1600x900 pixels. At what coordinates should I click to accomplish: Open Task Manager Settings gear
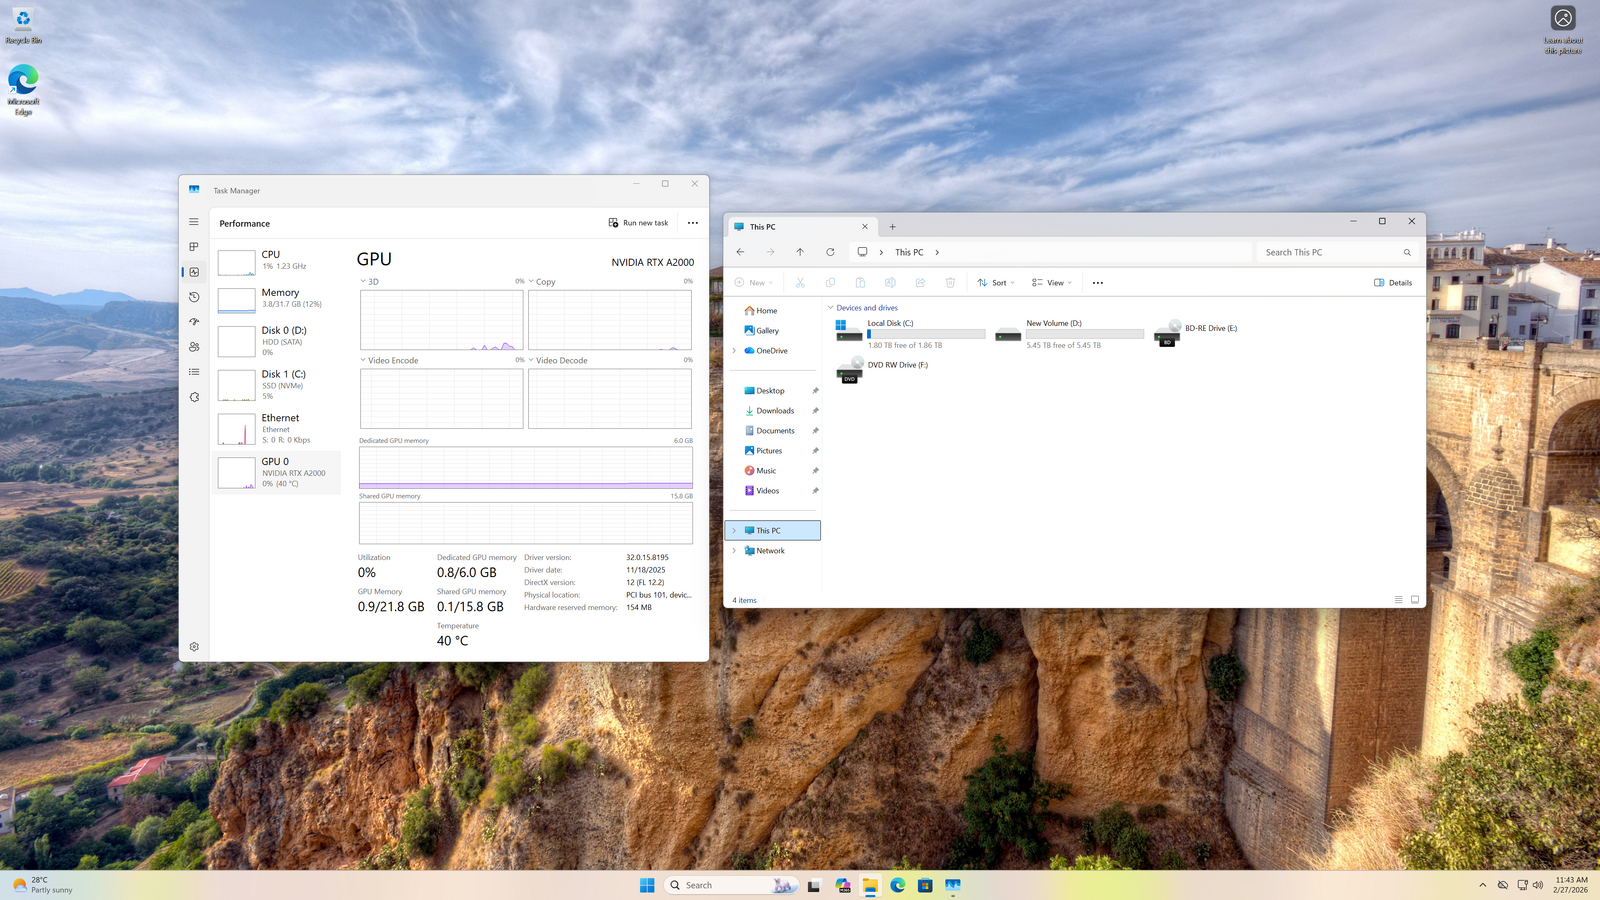pos(194,647)
